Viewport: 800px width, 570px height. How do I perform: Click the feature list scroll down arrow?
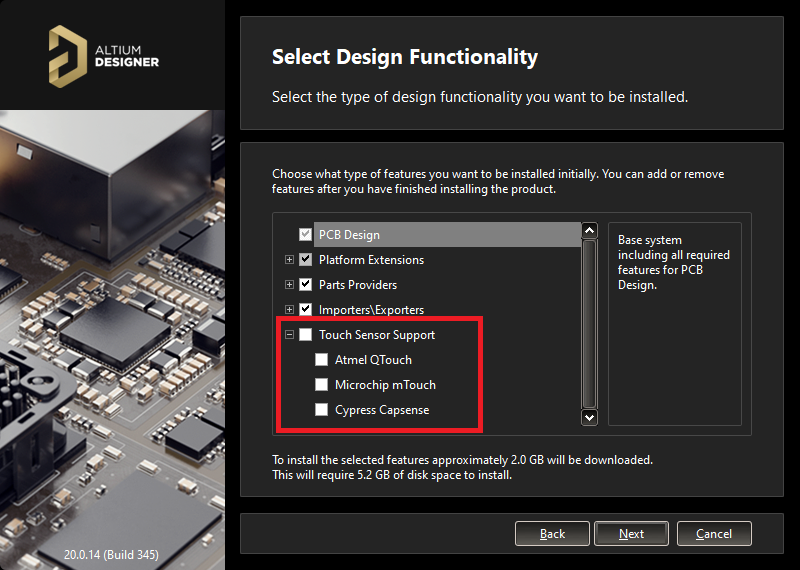pos(589,417)
